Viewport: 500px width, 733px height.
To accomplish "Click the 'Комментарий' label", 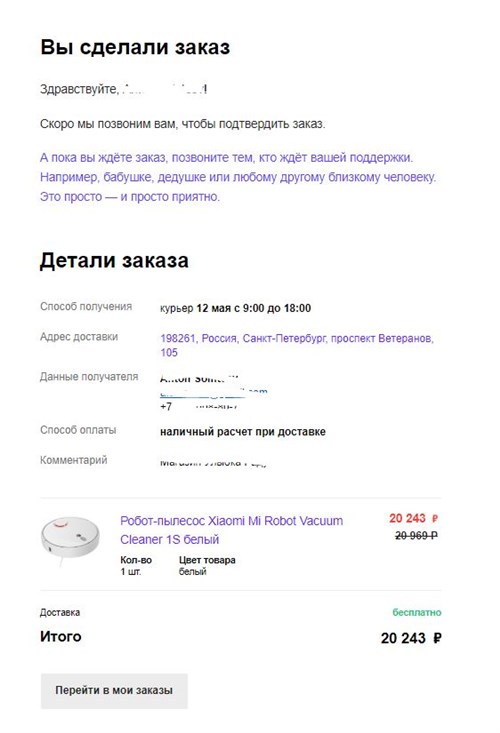I will [73, 460].
